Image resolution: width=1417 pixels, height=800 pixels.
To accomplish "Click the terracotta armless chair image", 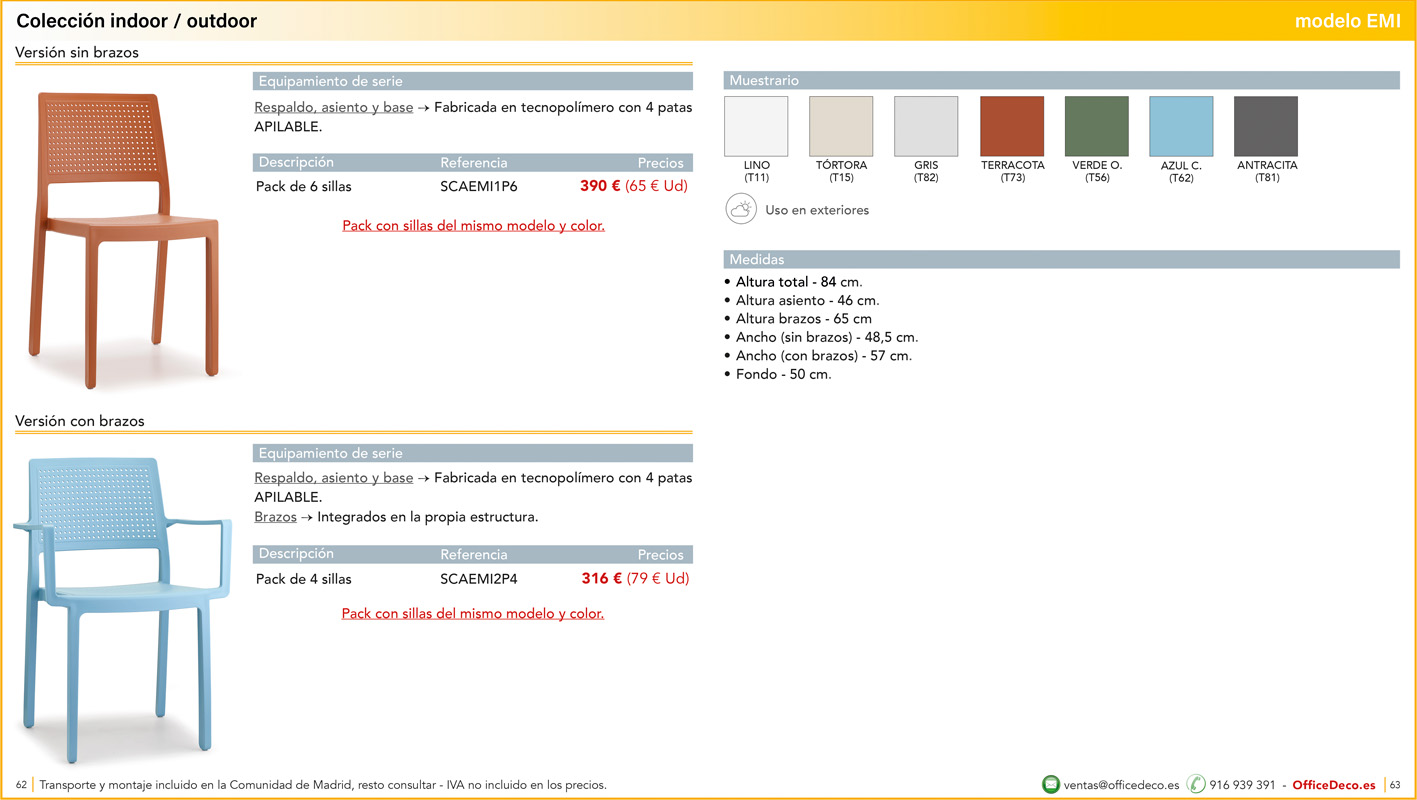I will click(127, 240).
